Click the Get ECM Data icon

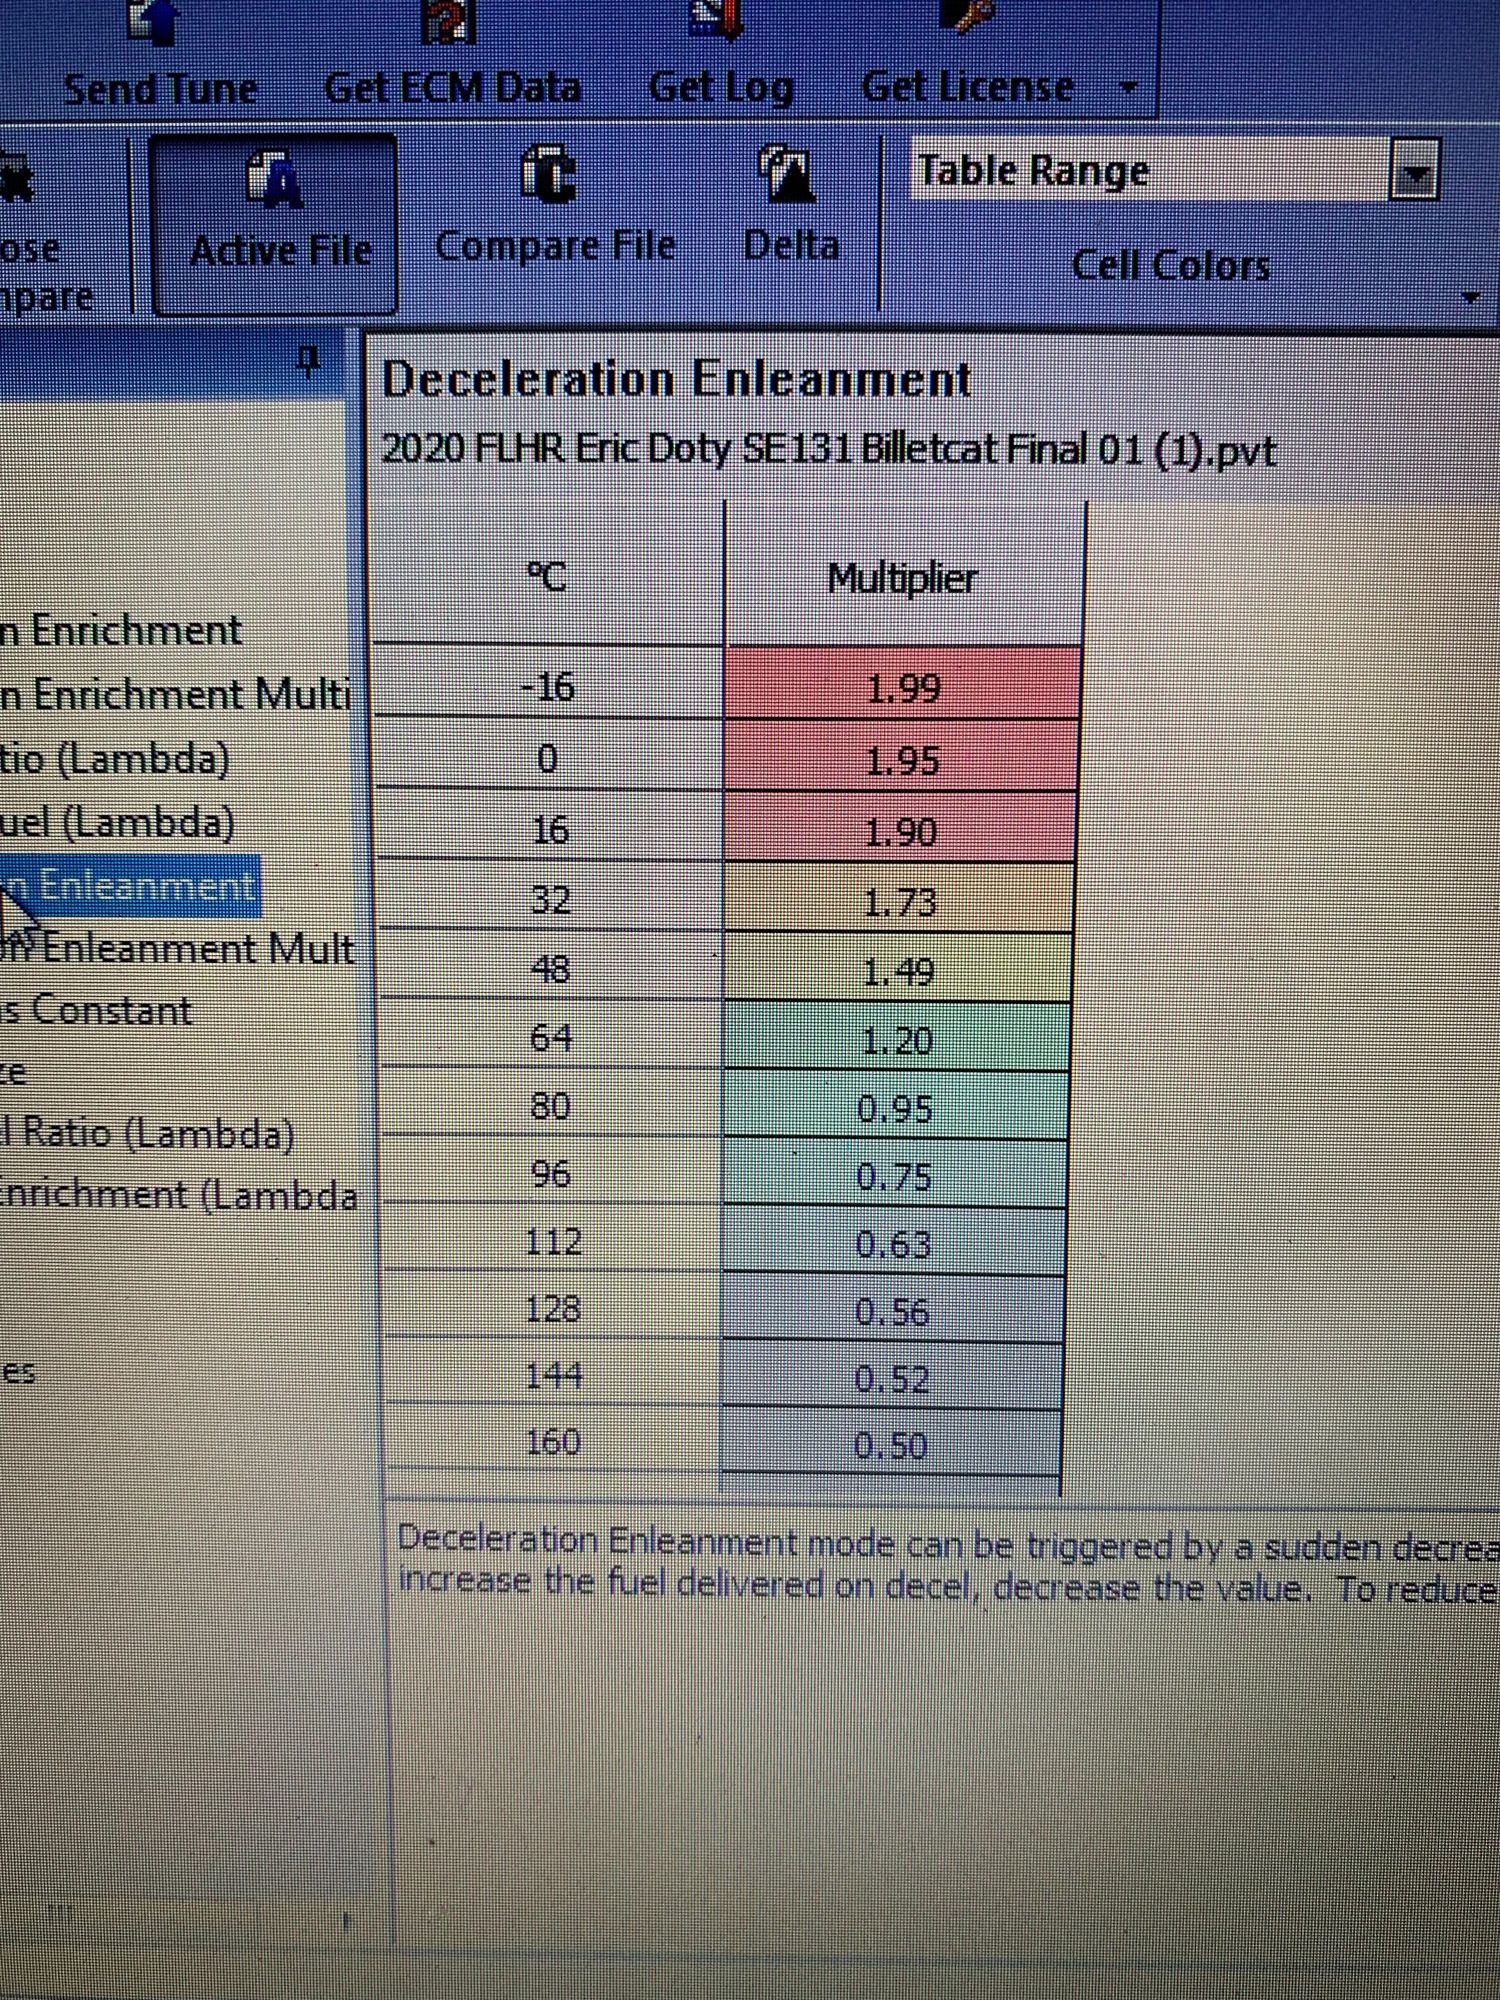449,22
